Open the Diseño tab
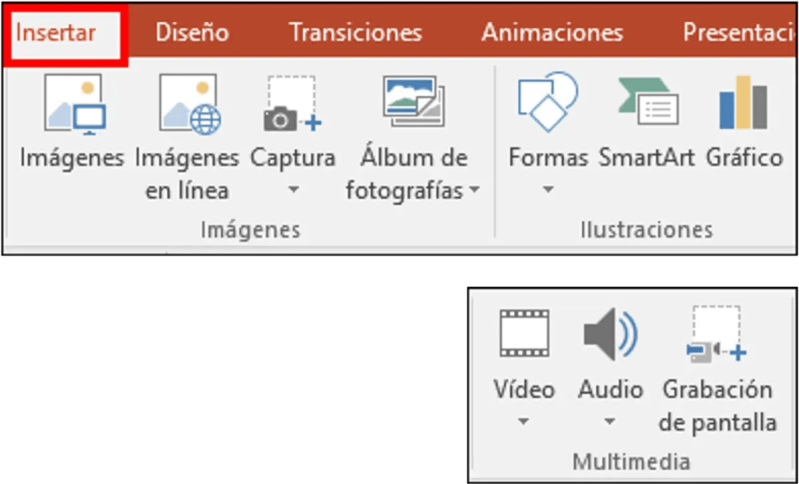 click(x=192, y=33)
